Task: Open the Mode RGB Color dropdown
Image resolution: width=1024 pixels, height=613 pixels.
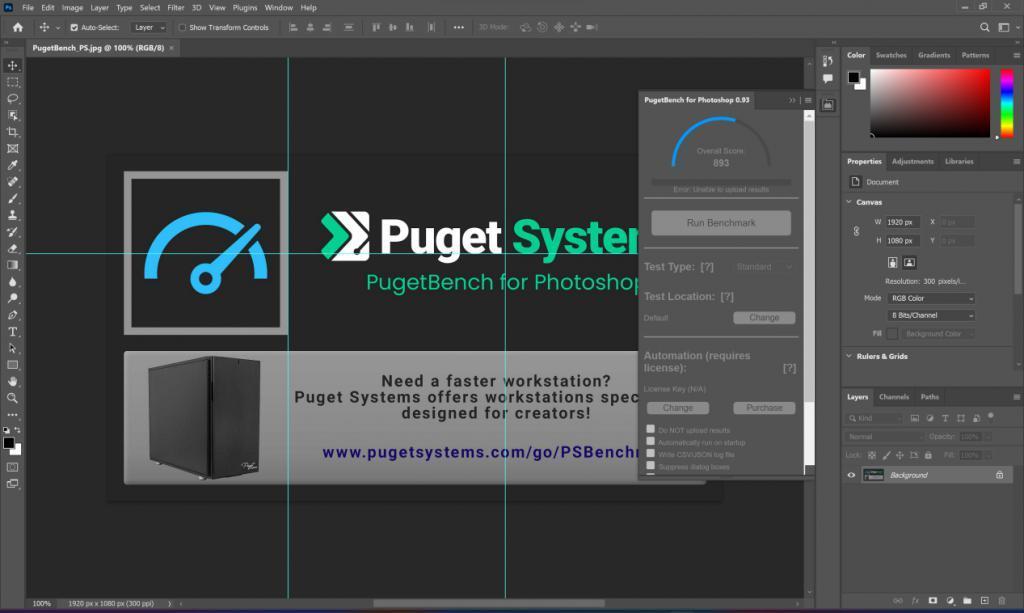Action: 931,298
